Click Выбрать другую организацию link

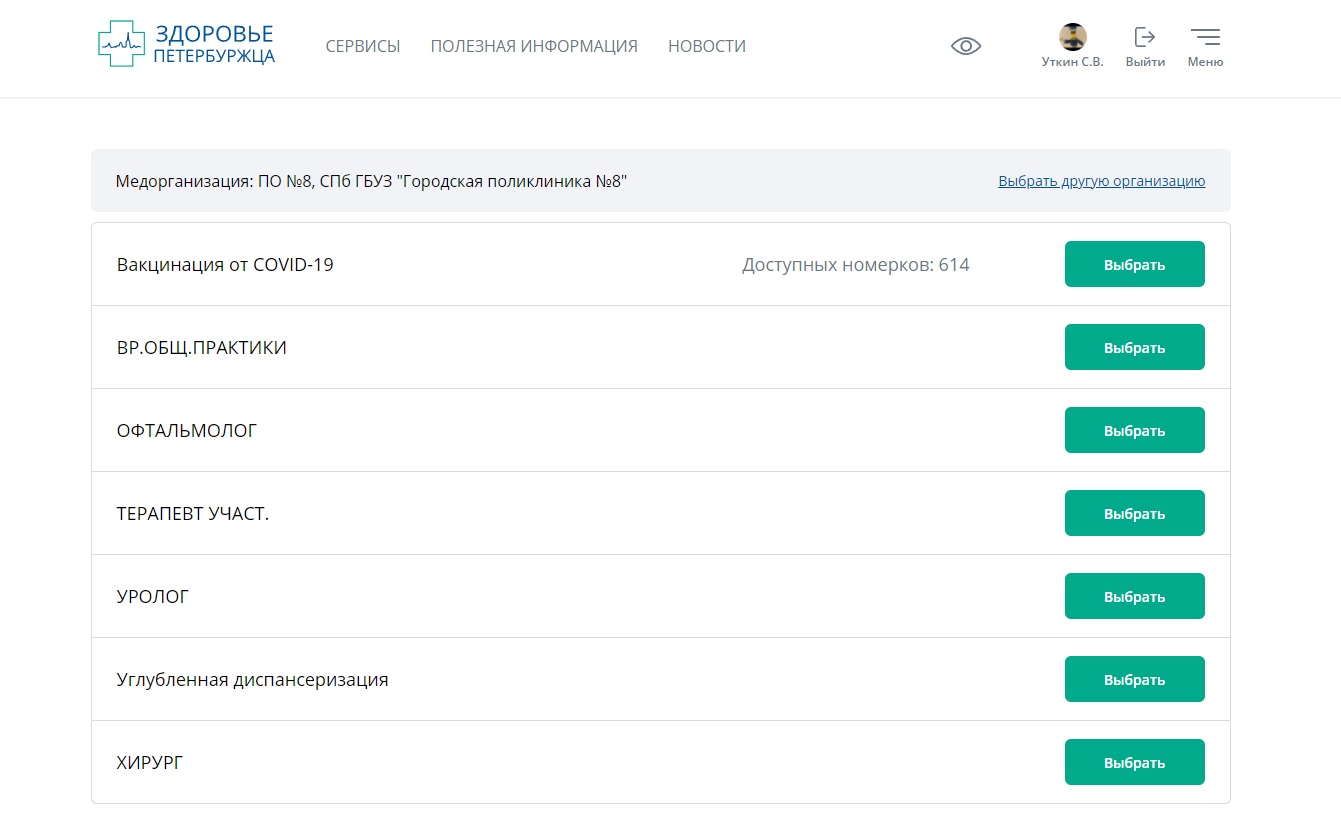point(1101,181)
